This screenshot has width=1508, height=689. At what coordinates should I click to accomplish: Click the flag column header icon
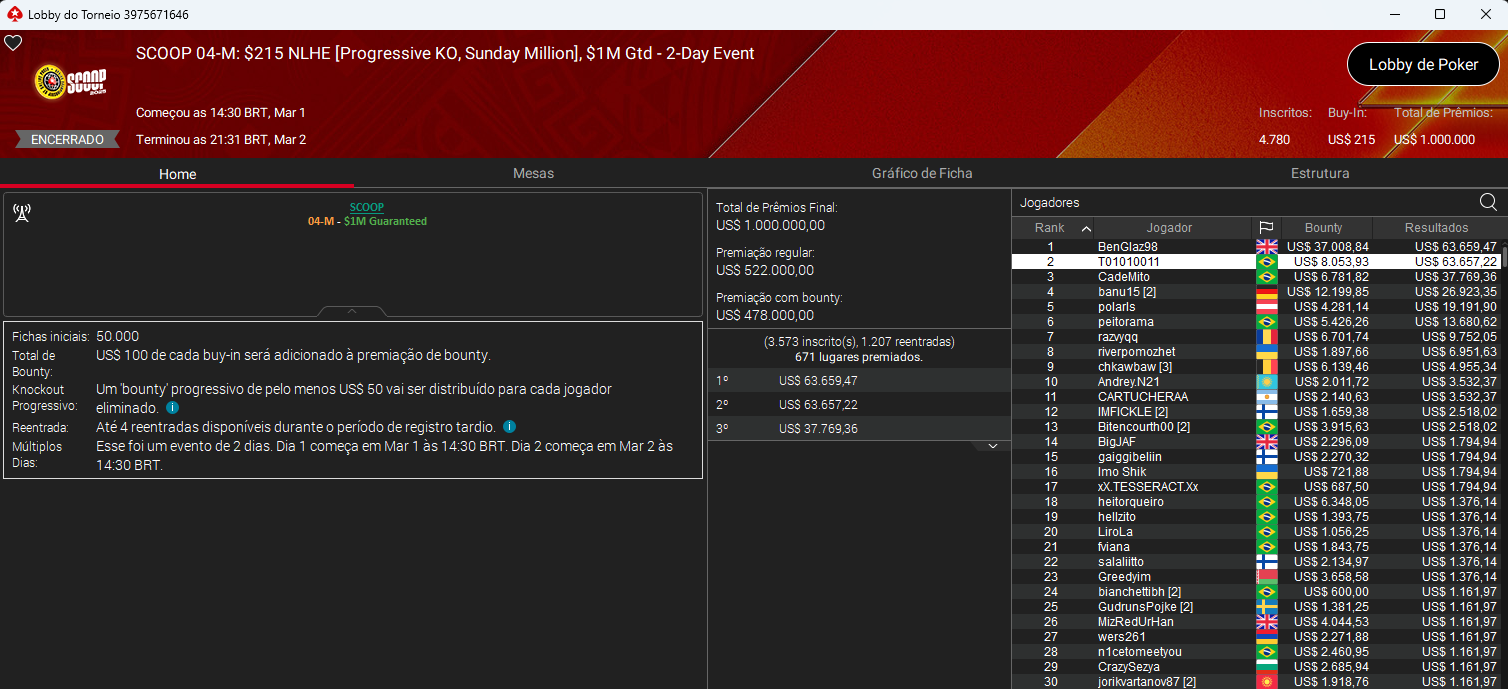coord(1266,227)
